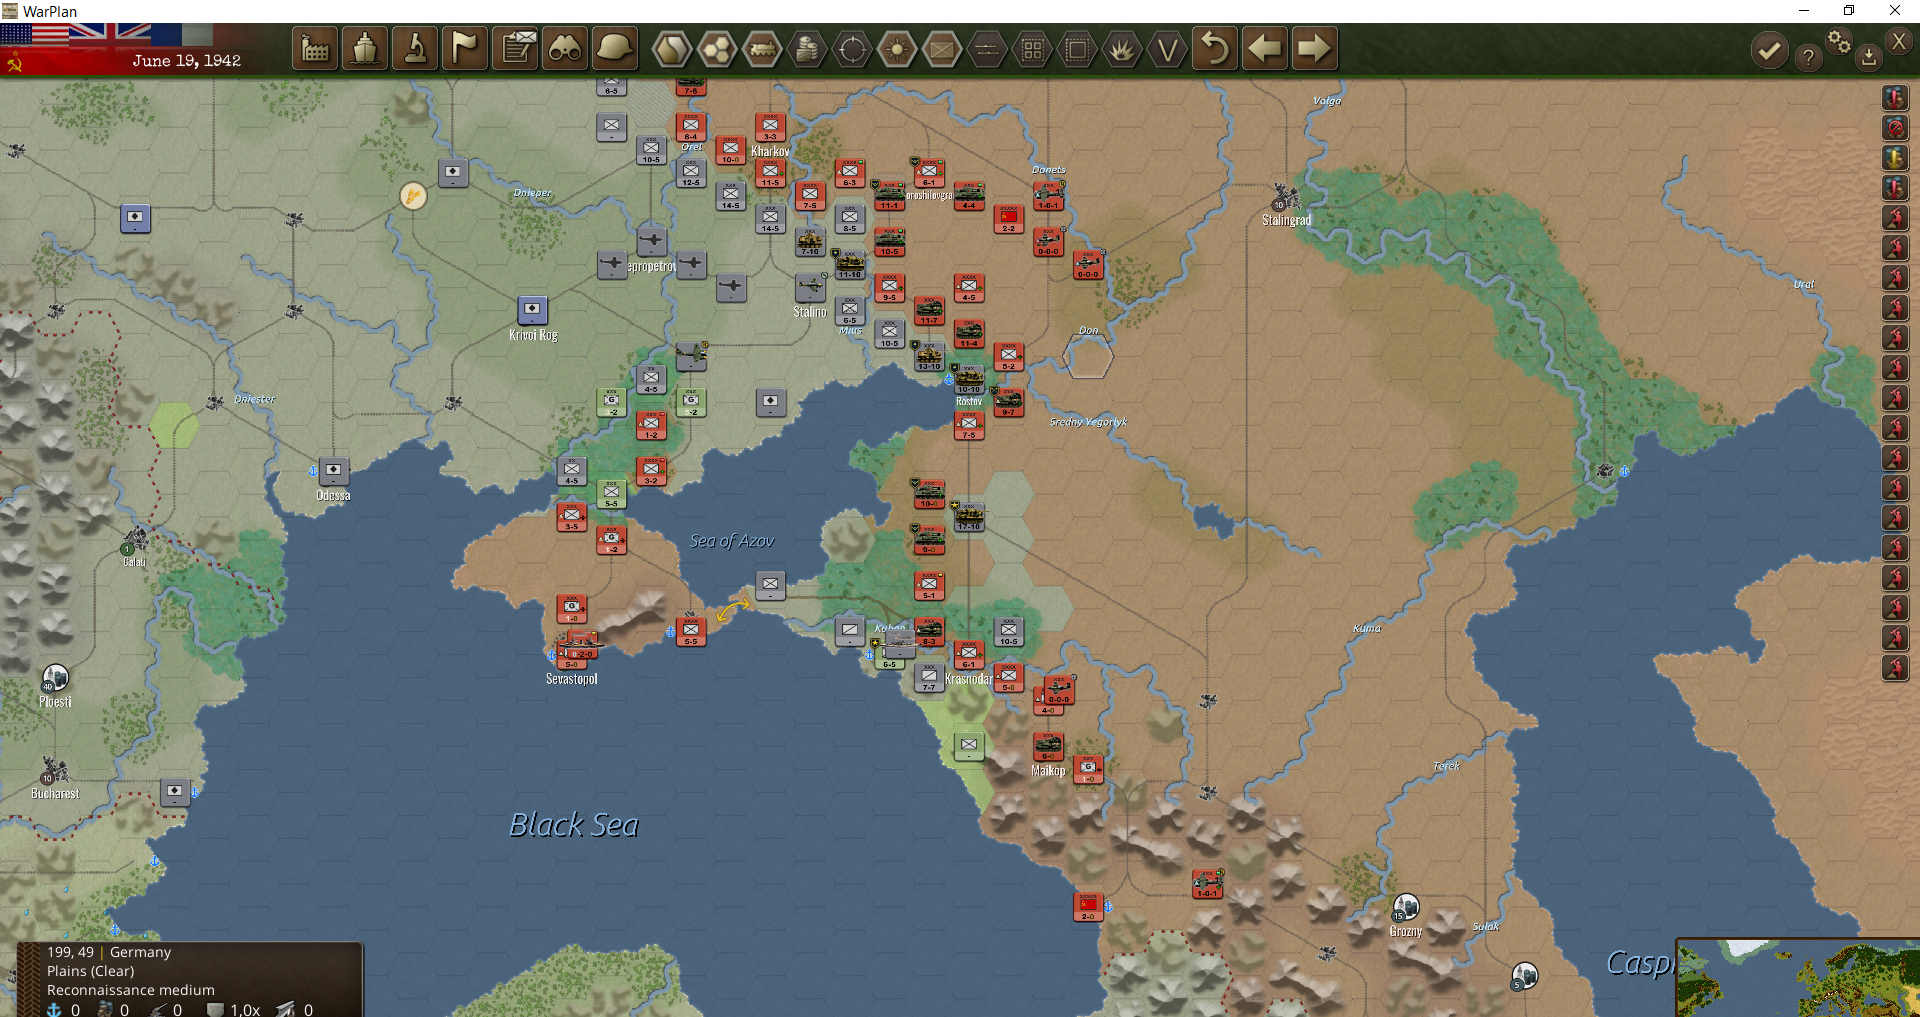Toggle the V victory overlay hexagon
Screen dimensions: 1920x1017
tap(1167, 49)
